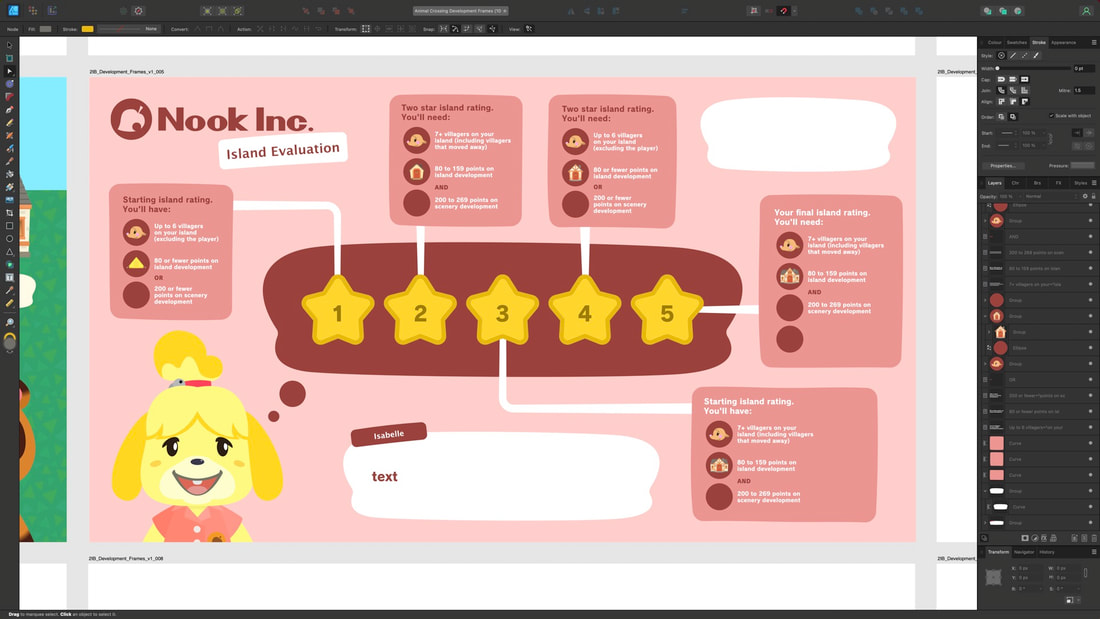Toggle visibility of 200 to 269 points layer

(x=1090, y=253)
